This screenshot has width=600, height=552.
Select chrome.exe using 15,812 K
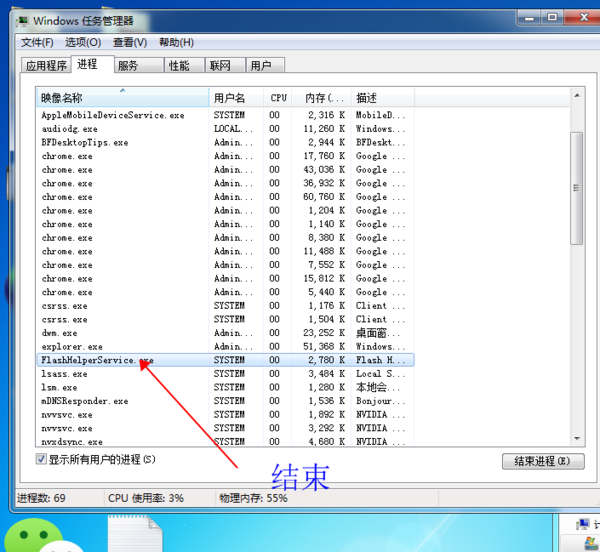(225, 278)
